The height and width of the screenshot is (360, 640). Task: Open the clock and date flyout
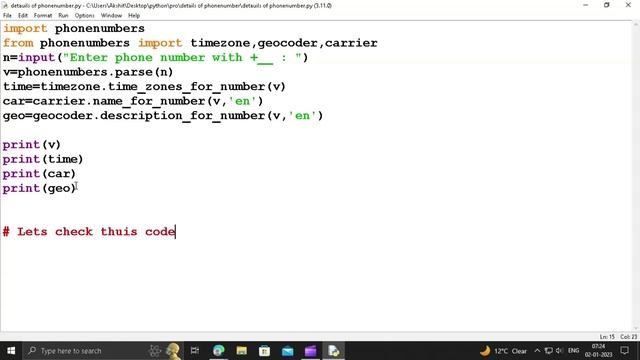tap(598, 351)
